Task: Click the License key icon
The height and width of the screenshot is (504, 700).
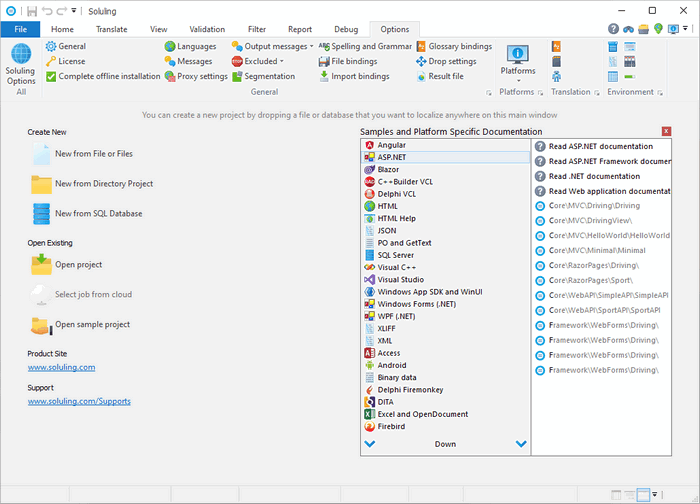Action: (51, 61)
